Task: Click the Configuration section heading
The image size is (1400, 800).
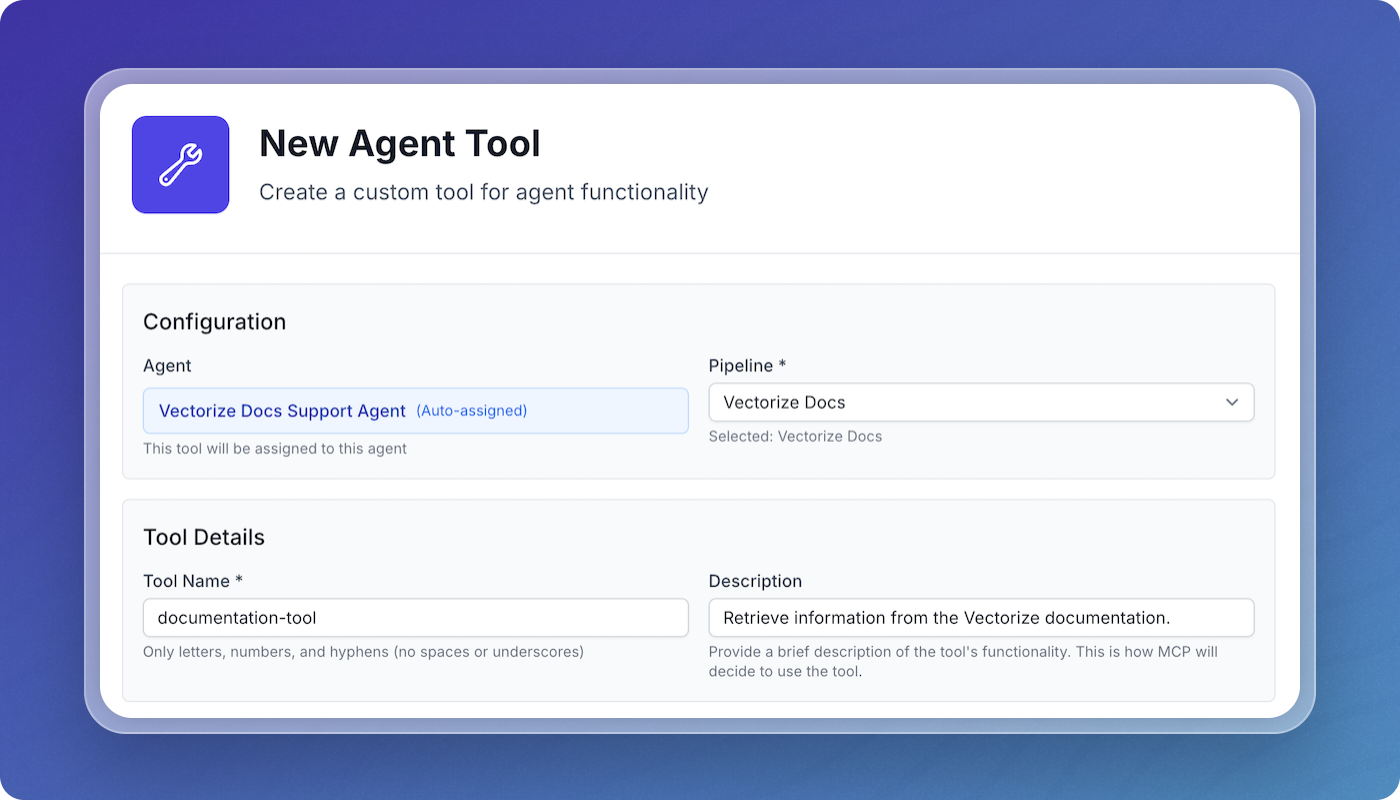Action: 214,322
